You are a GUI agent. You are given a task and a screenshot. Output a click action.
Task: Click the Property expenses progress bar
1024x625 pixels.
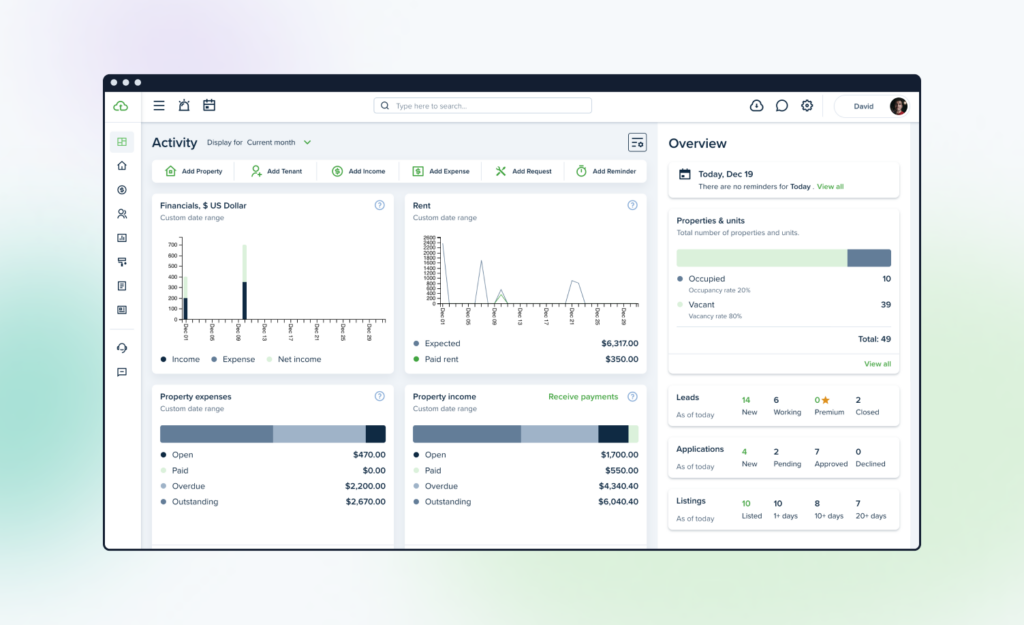(x=273, y=434)
